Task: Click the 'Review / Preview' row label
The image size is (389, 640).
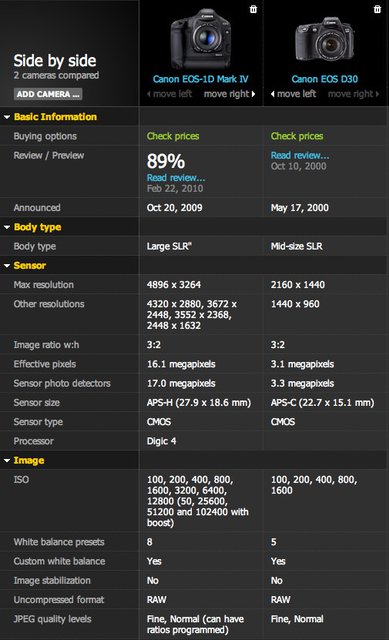Action: click(x=49, y=155)
